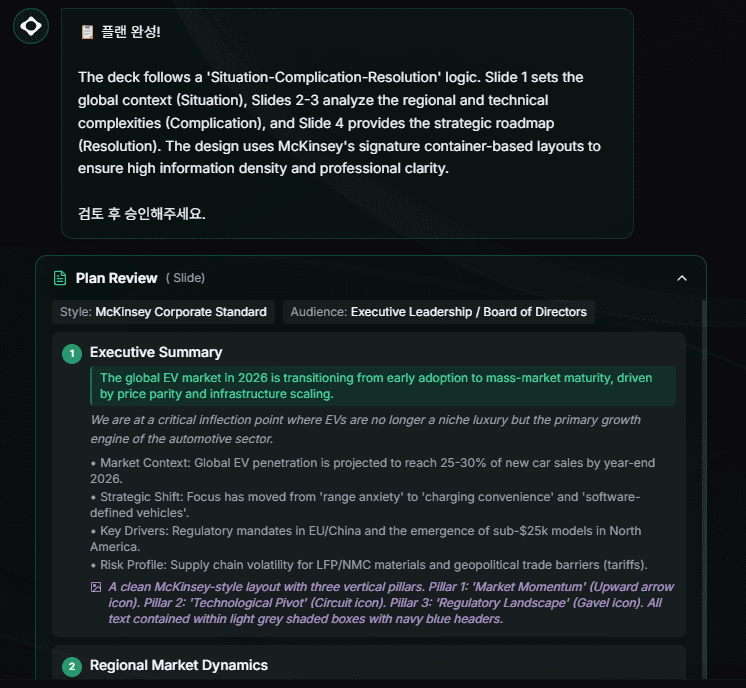Click the green highlighted key message box
Viewport: 746px width, 688px height.
coord(382,386)
